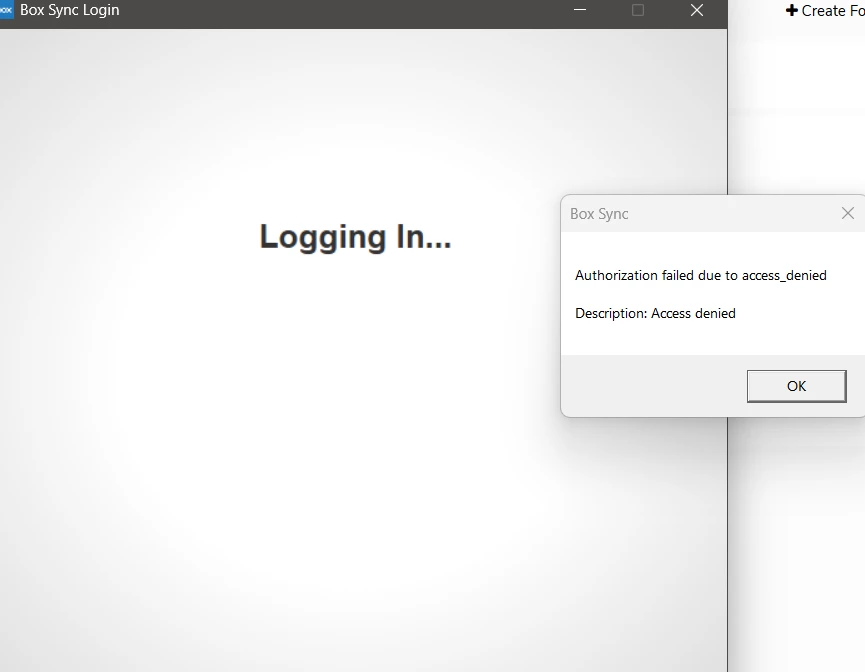Click OK in the Box Sync error dialog
Viewport: 865px width, 672px height.
pos(796,386)
